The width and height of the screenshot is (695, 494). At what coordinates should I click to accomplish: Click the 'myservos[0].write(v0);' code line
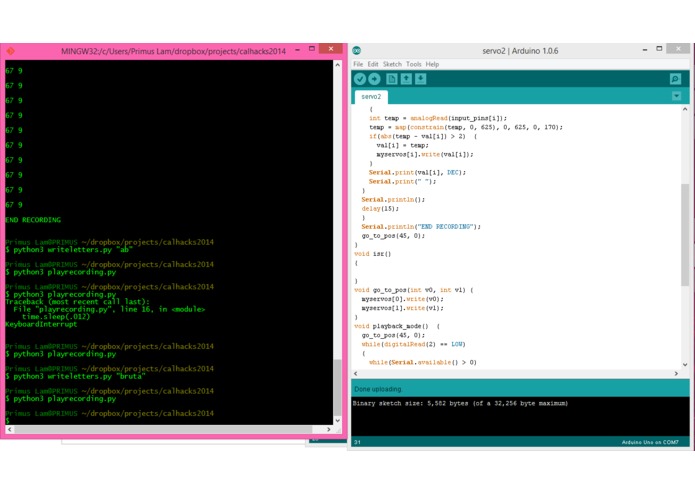tap(402, 299)
